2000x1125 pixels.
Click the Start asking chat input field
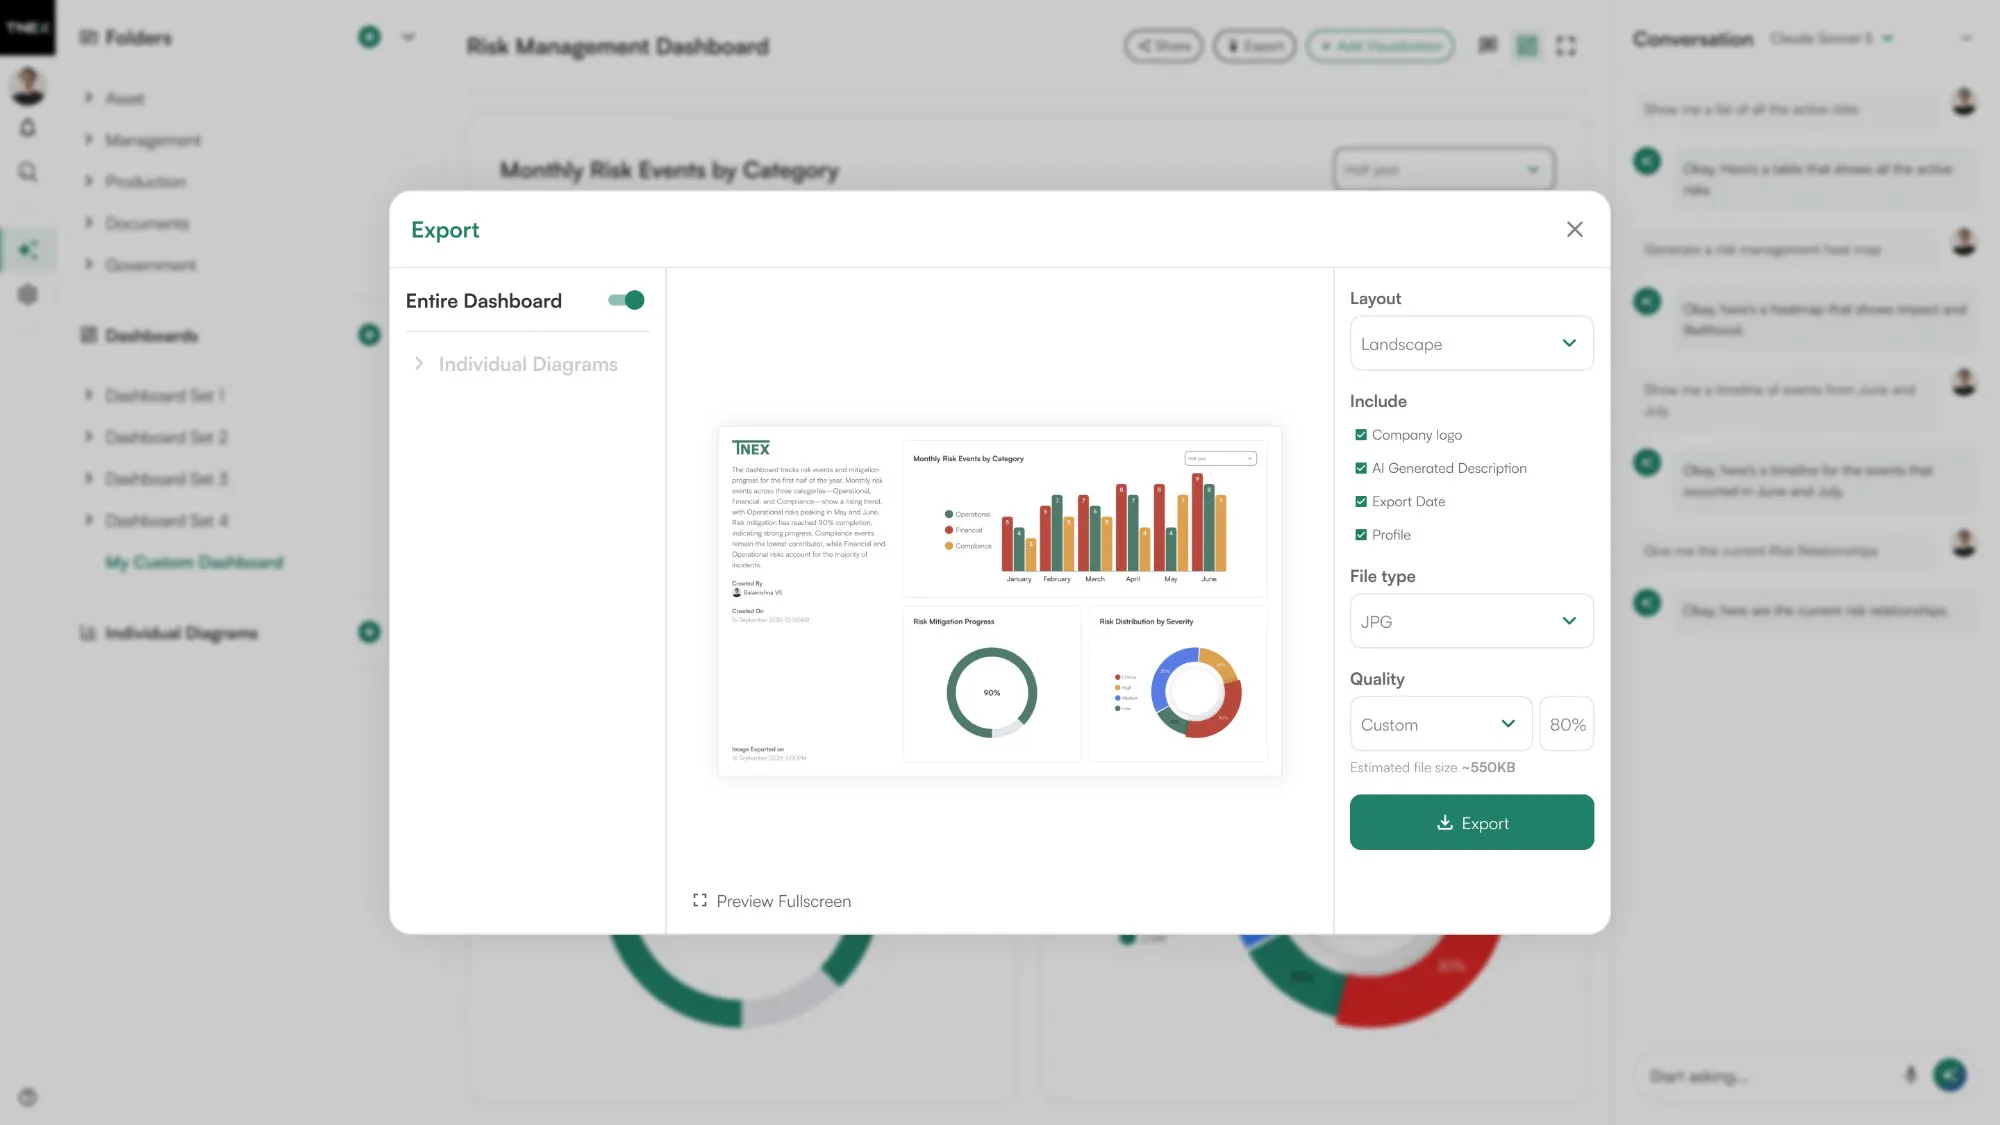[x=1770, y=1076]
